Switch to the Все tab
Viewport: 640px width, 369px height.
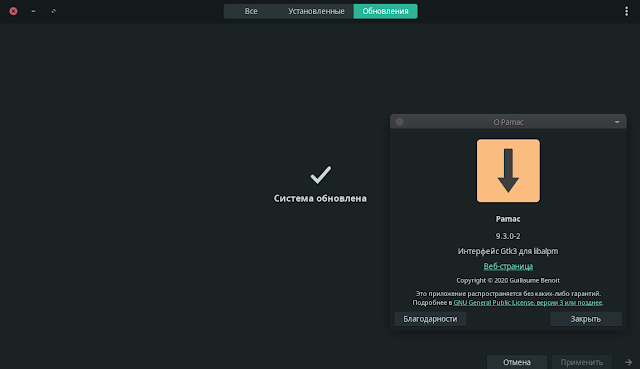251,11
